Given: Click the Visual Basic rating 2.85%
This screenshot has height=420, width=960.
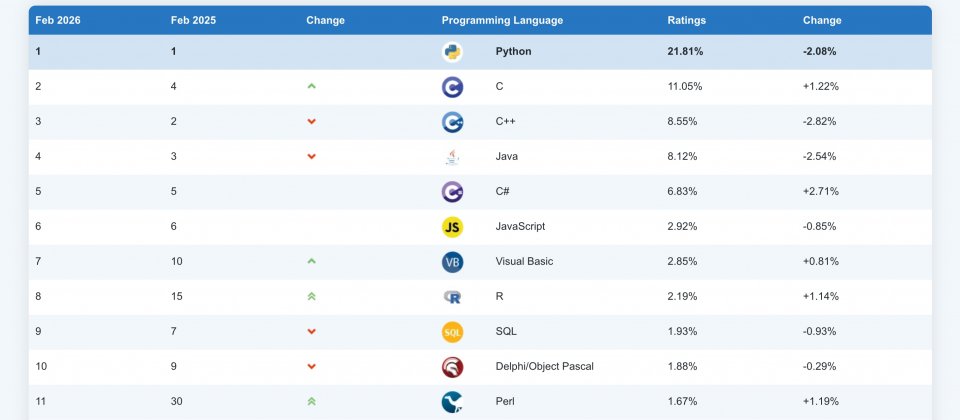Looking at the screenshot, I should point(684,262).
